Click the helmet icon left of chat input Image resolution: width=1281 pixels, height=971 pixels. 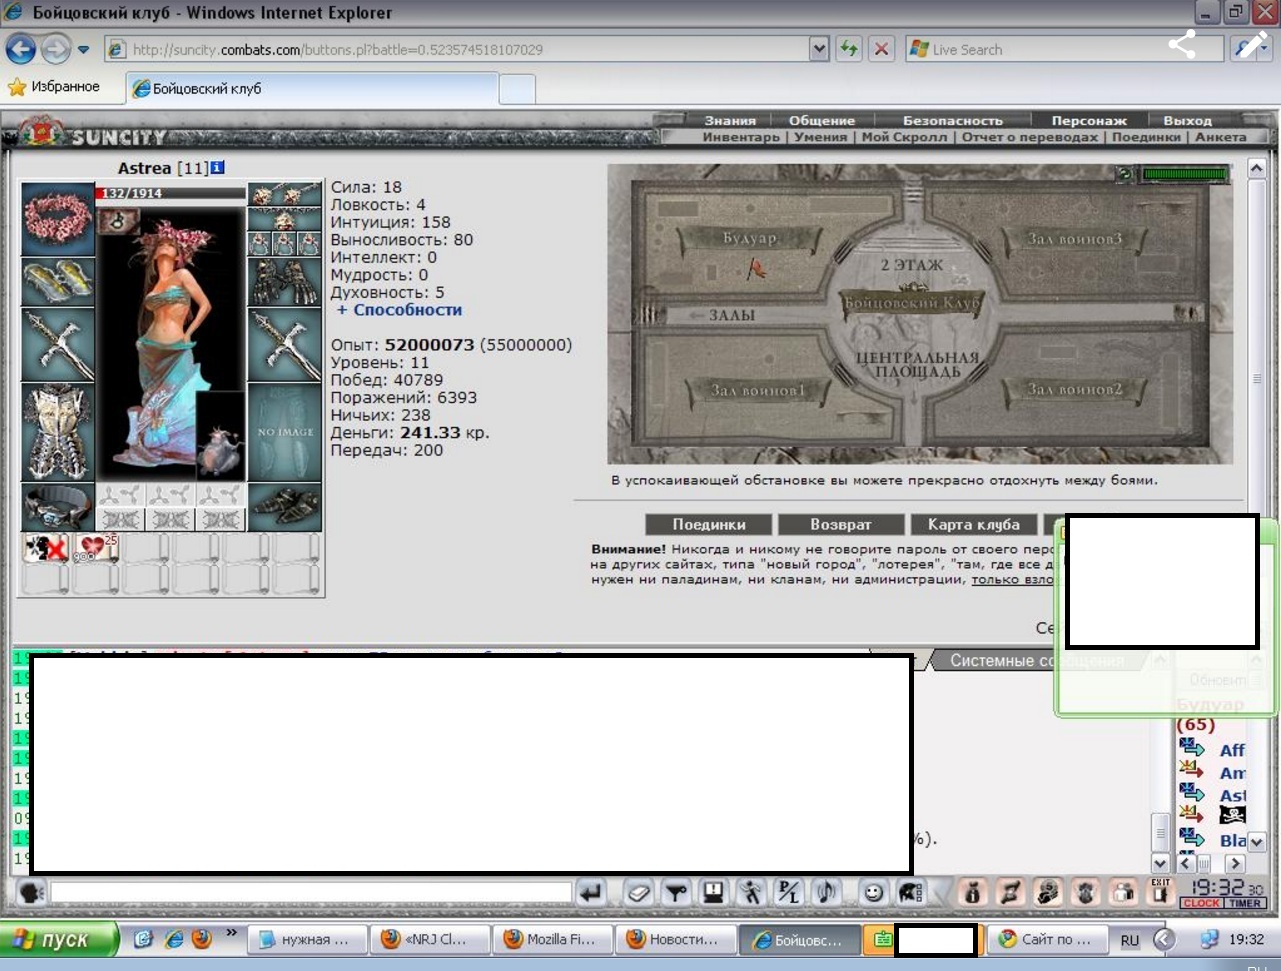(31, 892)
